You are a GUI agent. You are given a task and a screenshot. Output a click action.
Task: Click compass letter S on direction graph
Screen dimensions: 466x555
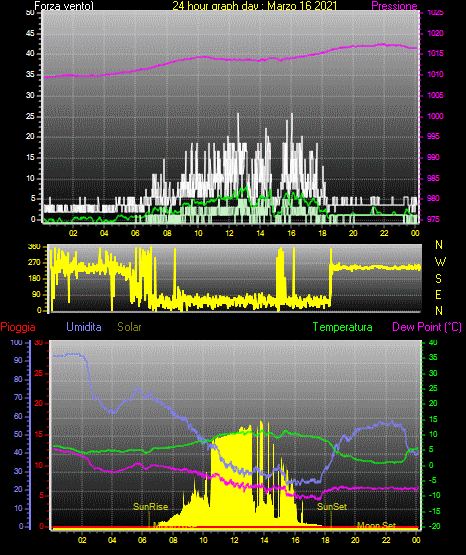[x=438, y=279]
